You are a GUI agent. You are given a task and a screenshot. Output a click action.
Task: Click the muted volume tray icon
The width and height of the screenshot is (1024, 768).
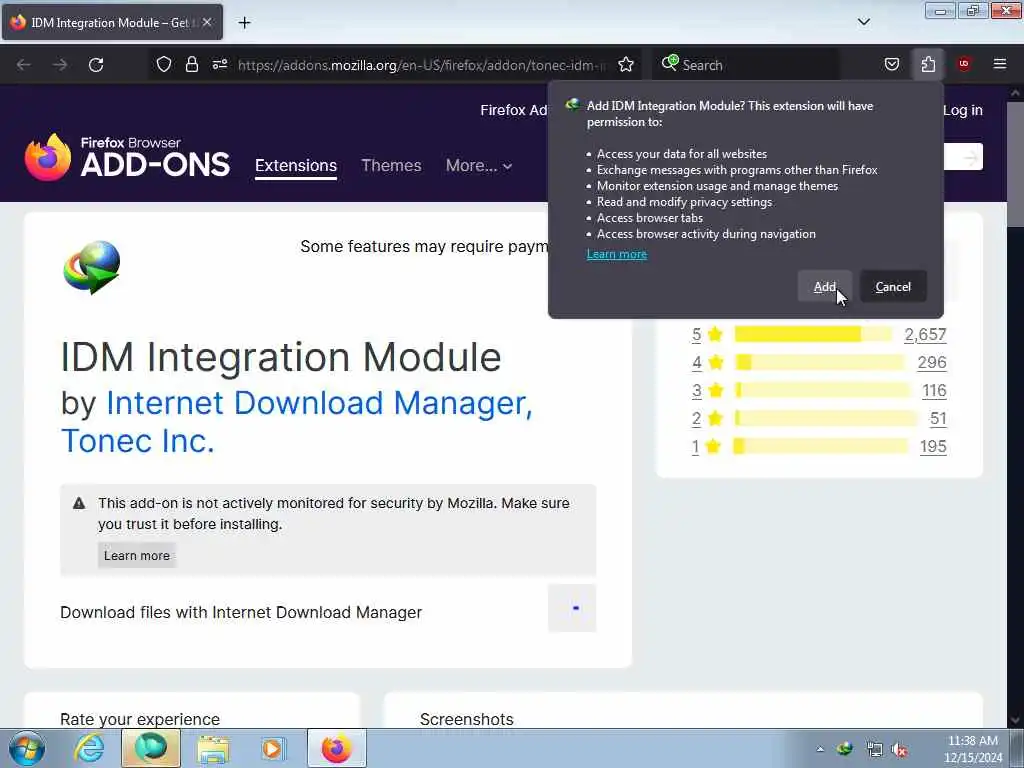[900, 750]
